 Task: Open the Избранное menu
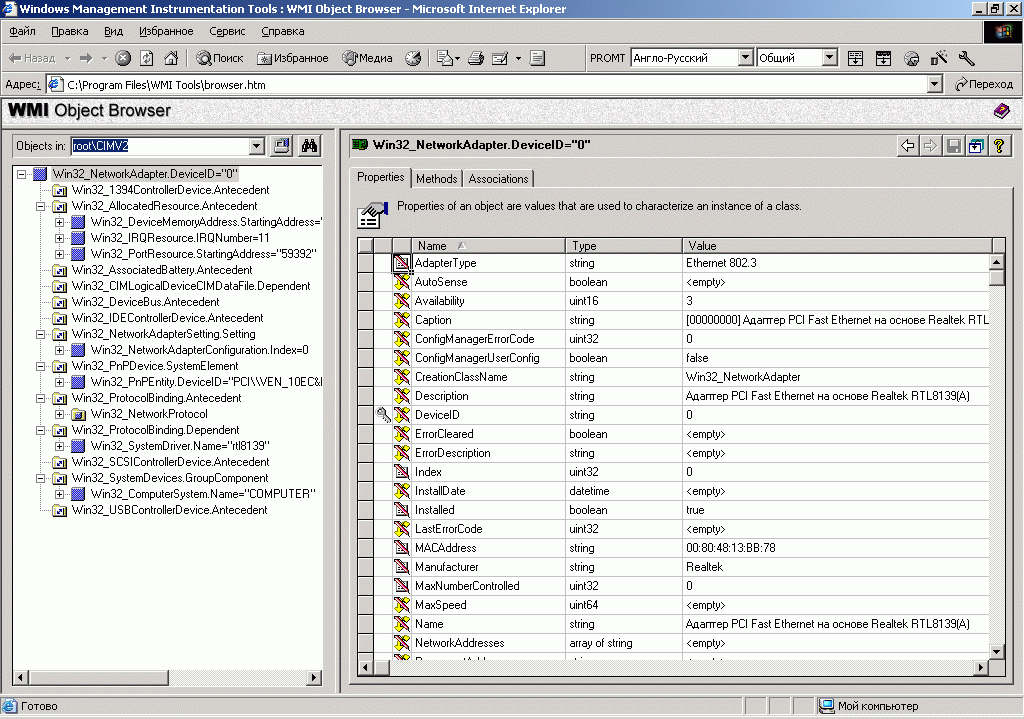pos(166,31)
